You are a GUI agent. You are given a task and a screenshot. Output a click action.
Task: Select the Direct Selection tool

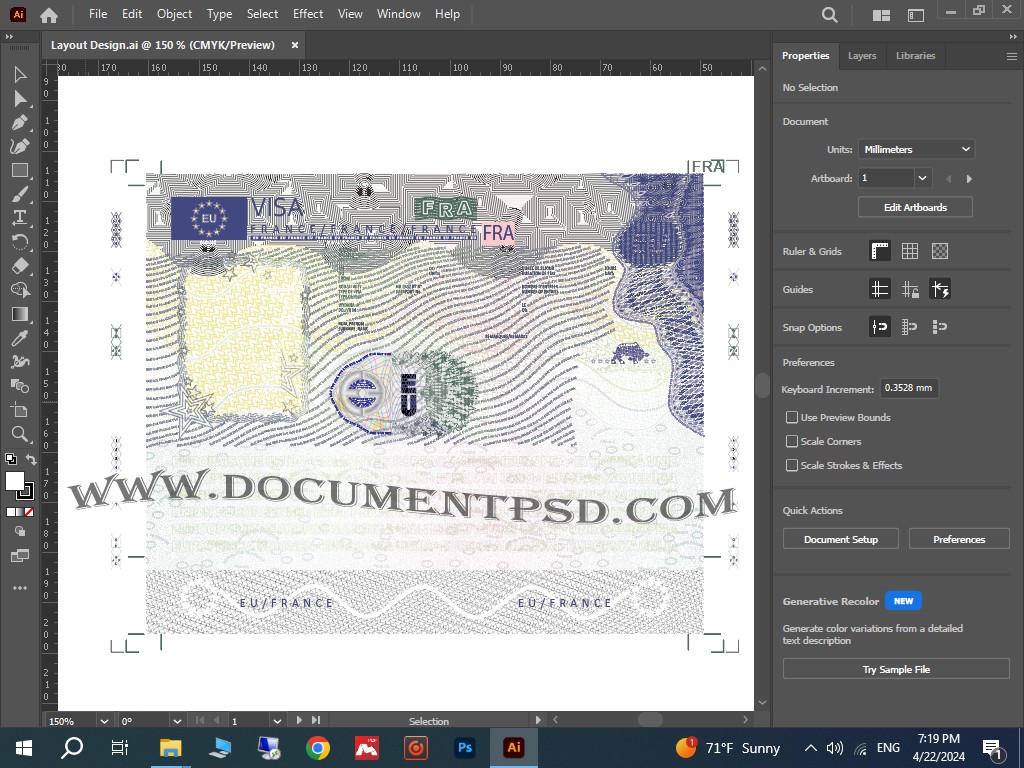click(x=20, y=99)
